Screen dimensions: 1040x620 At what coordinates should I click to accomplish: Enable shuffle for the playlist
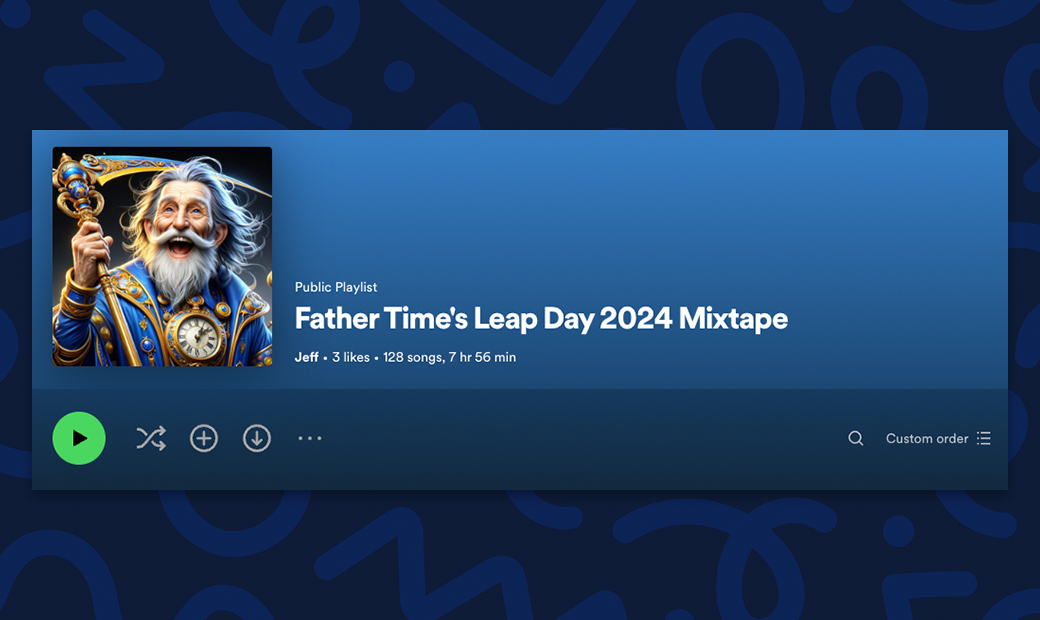point(150,438)
